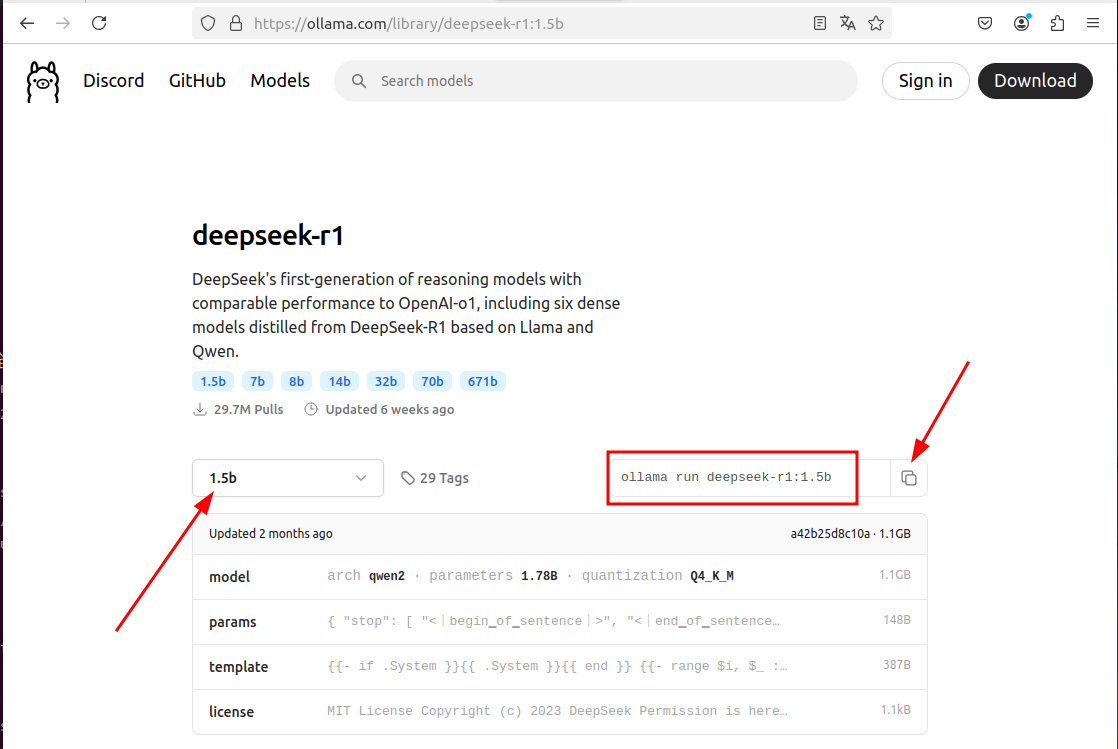Open the extensions puzzle icon
The image size is (1118, 749).
(x=1057, y=24)
